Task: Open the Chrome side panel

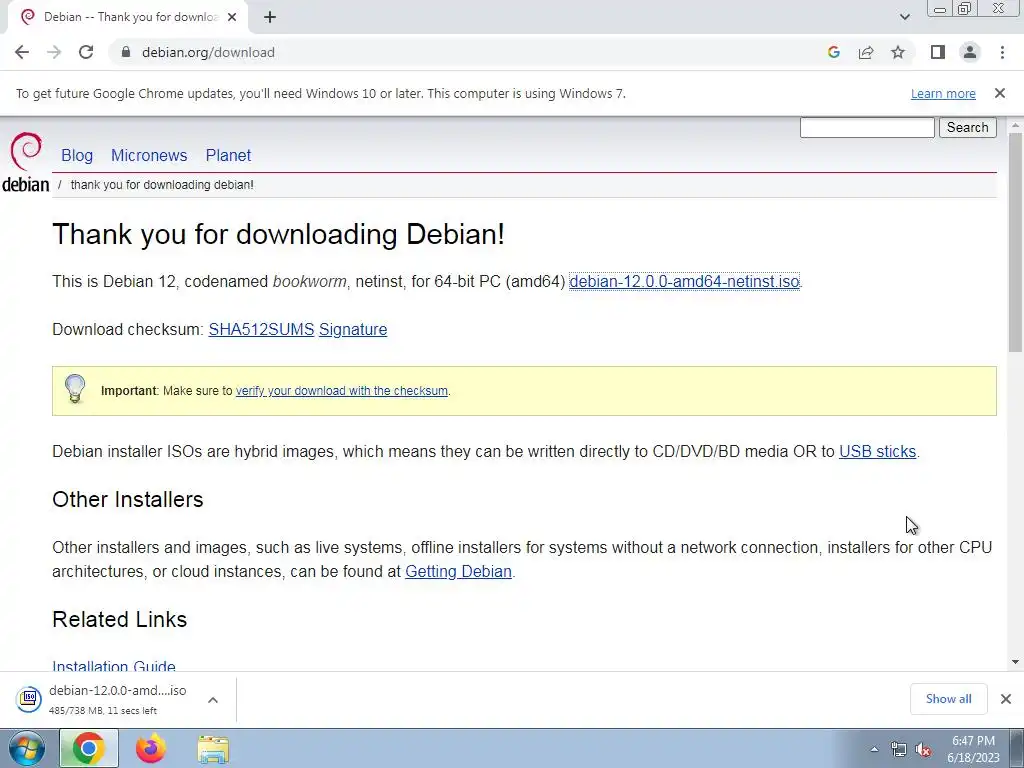Action: (938, 52)
